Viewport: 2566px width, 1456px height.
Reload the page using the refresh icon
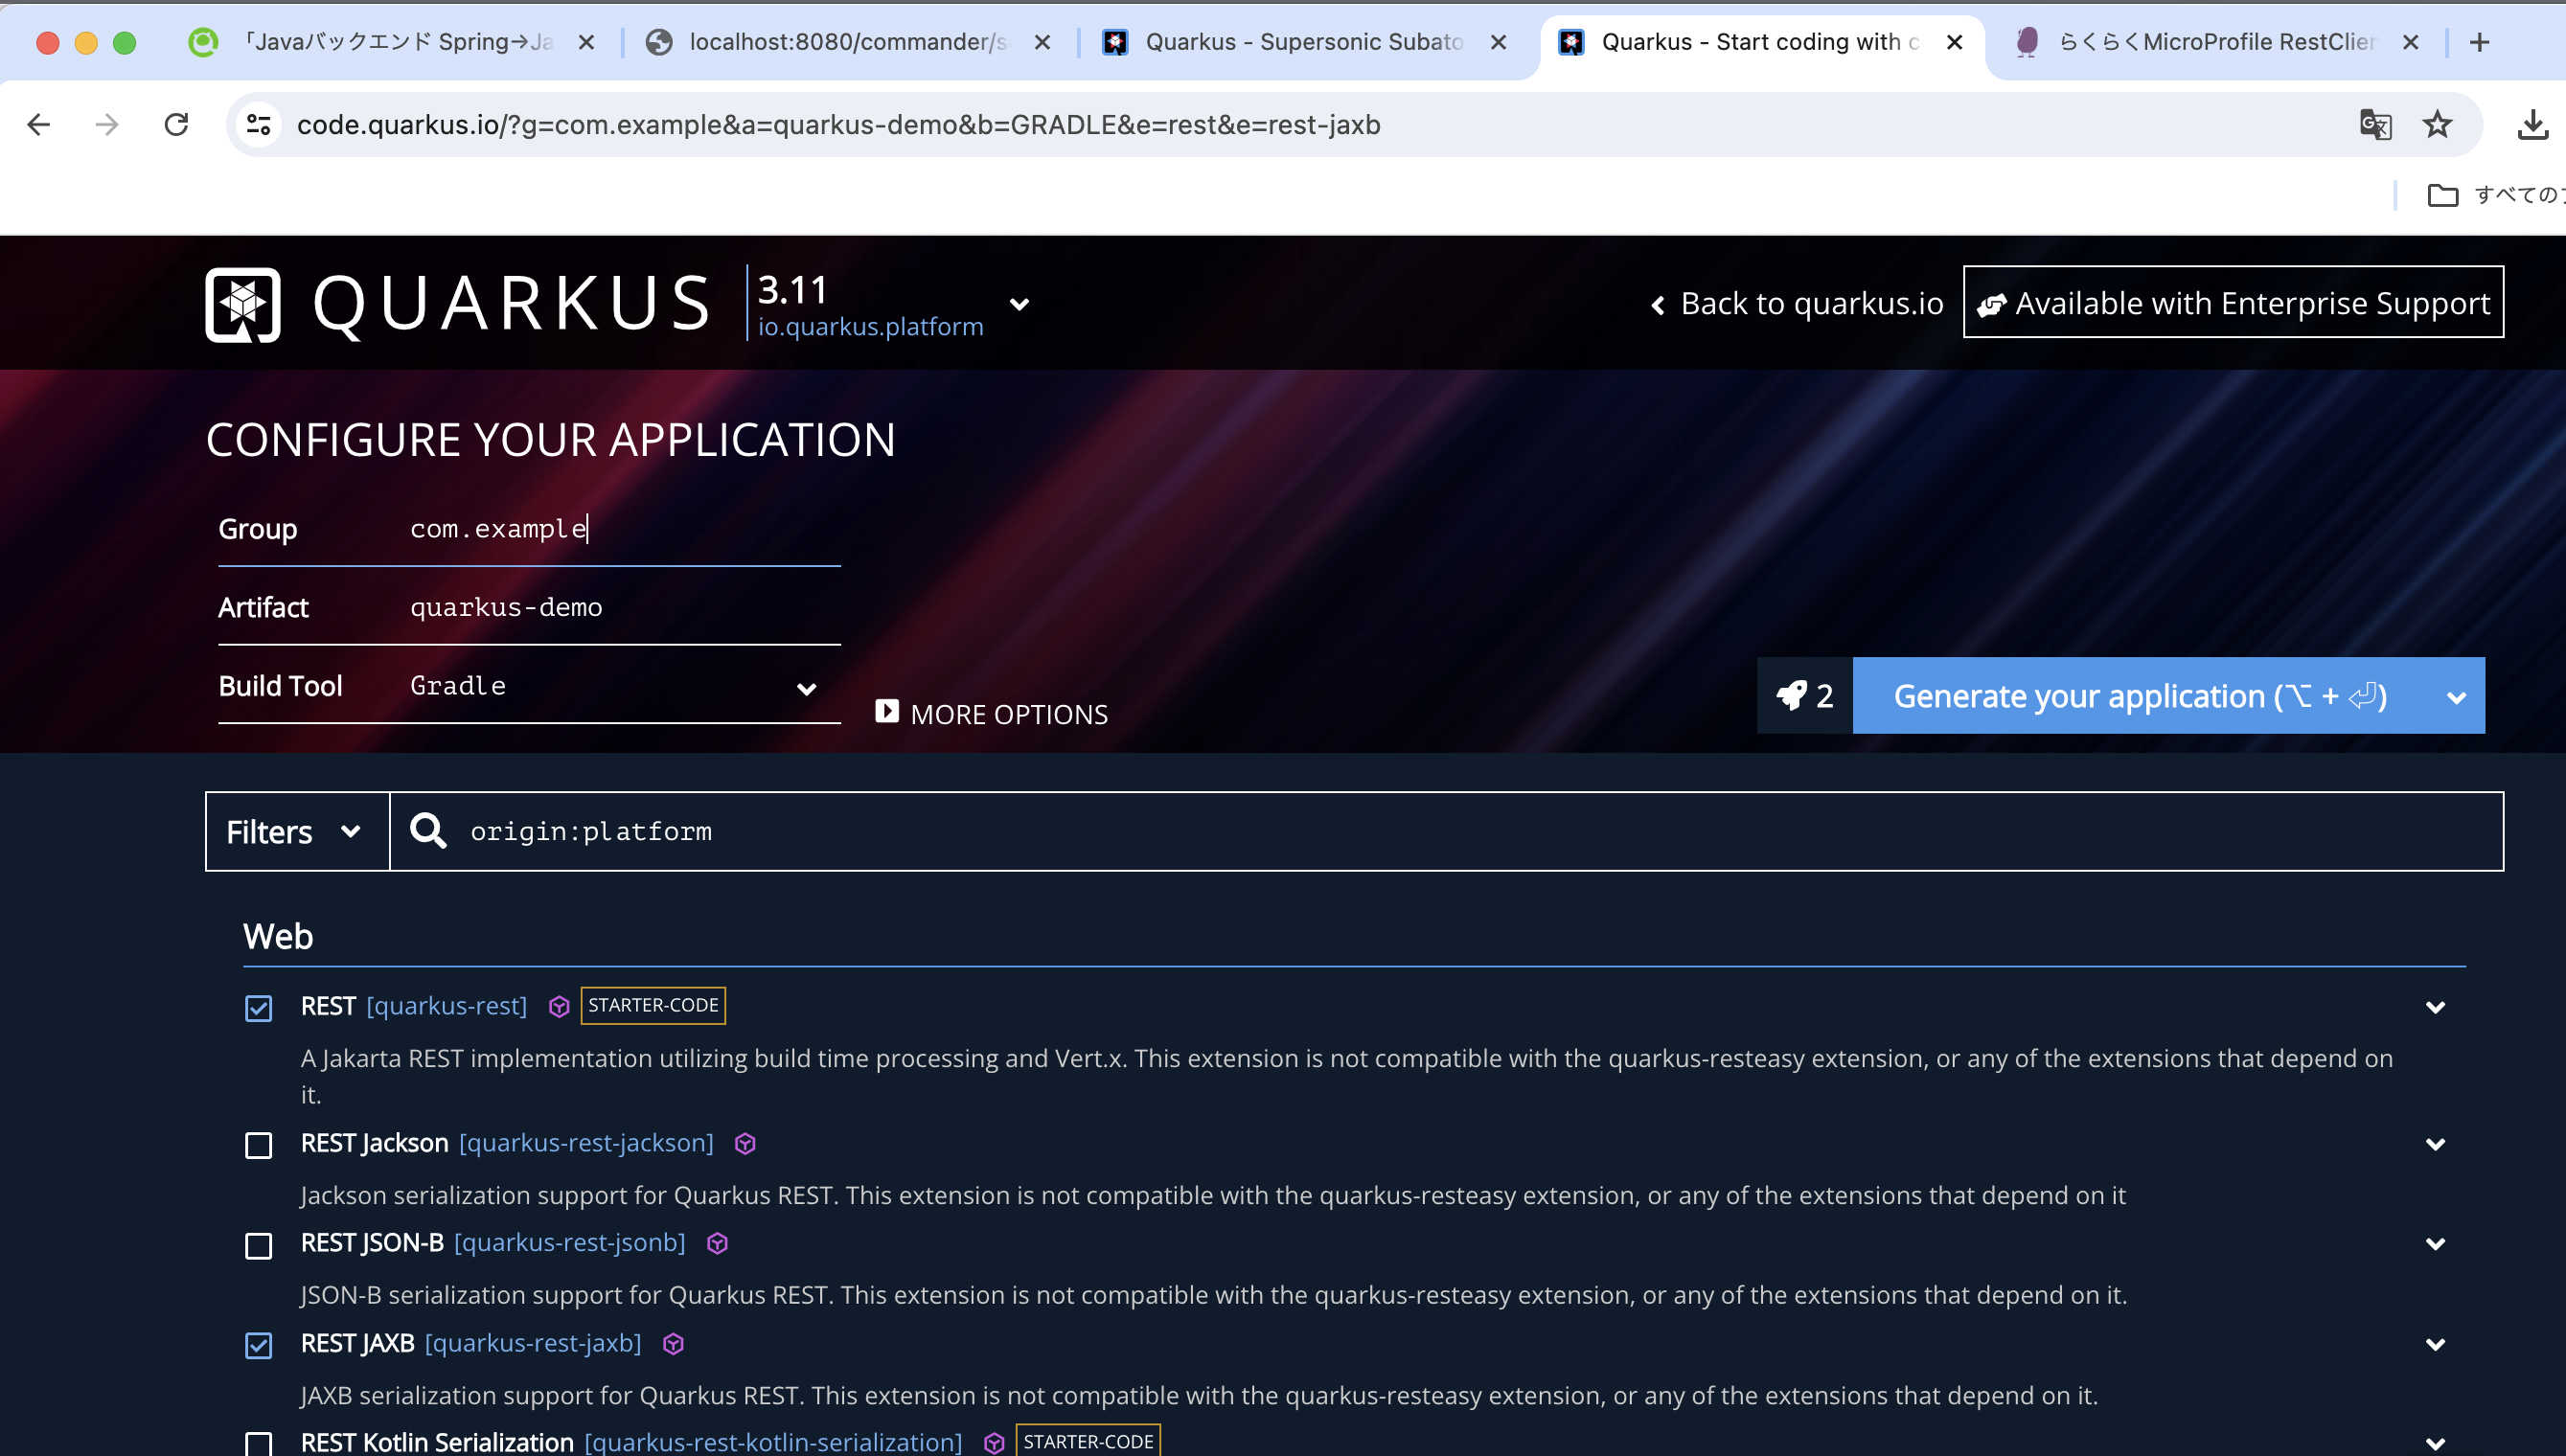pos(176,125)
